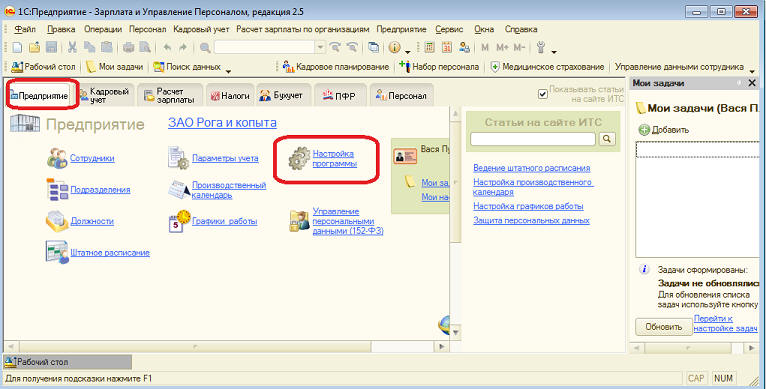
Task: Open the ЗАО Рога и копыта link
Action: (x=222, y=123)
